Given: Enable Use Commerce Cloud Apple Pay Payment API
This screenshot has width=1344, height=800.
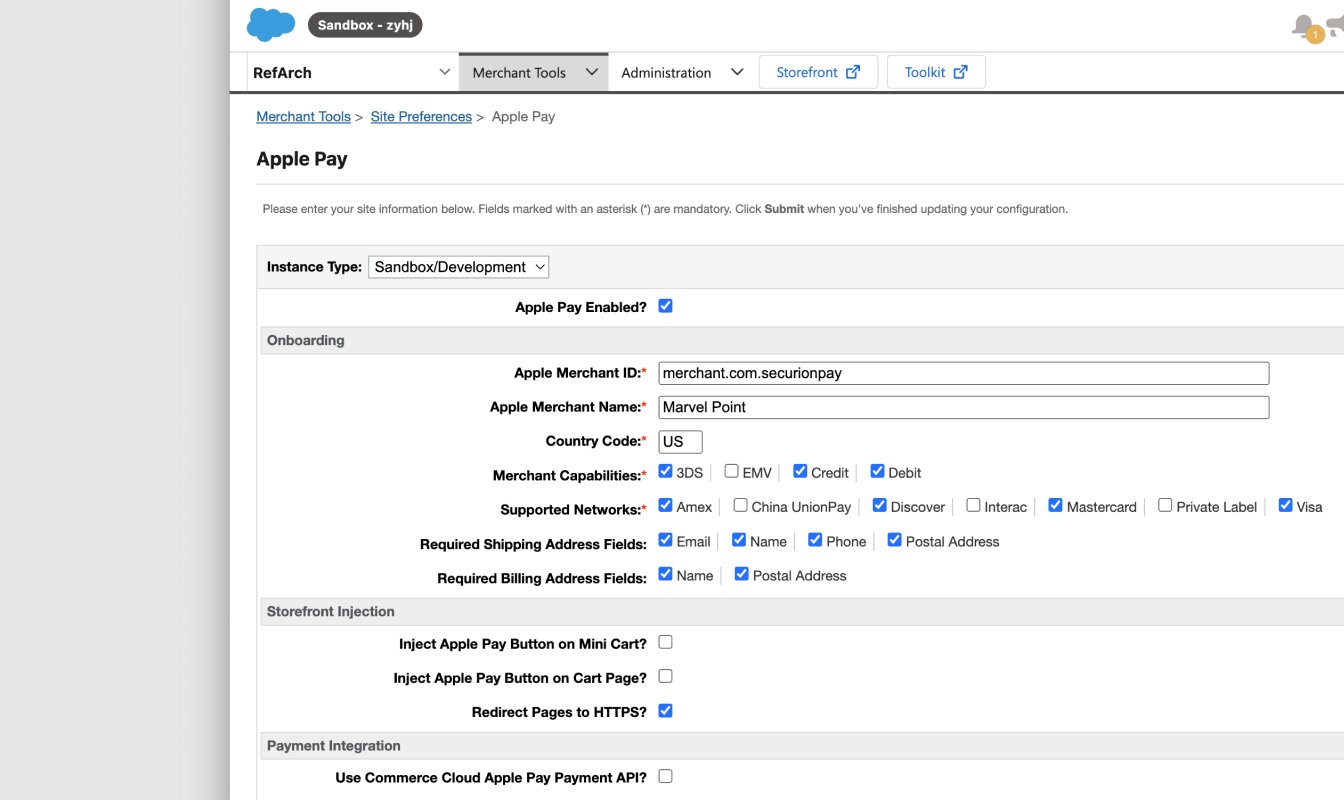Looking at the screenshot, I should [x=665, y=776].
